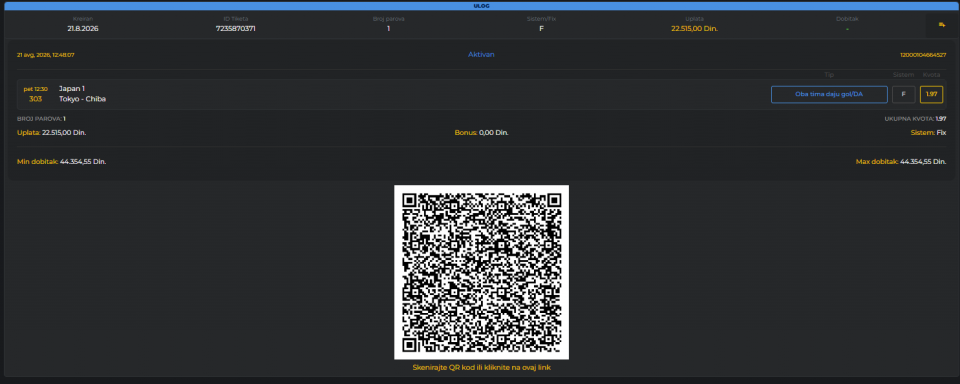
Task: Open the QR code image
Action: tap(481, 272)
